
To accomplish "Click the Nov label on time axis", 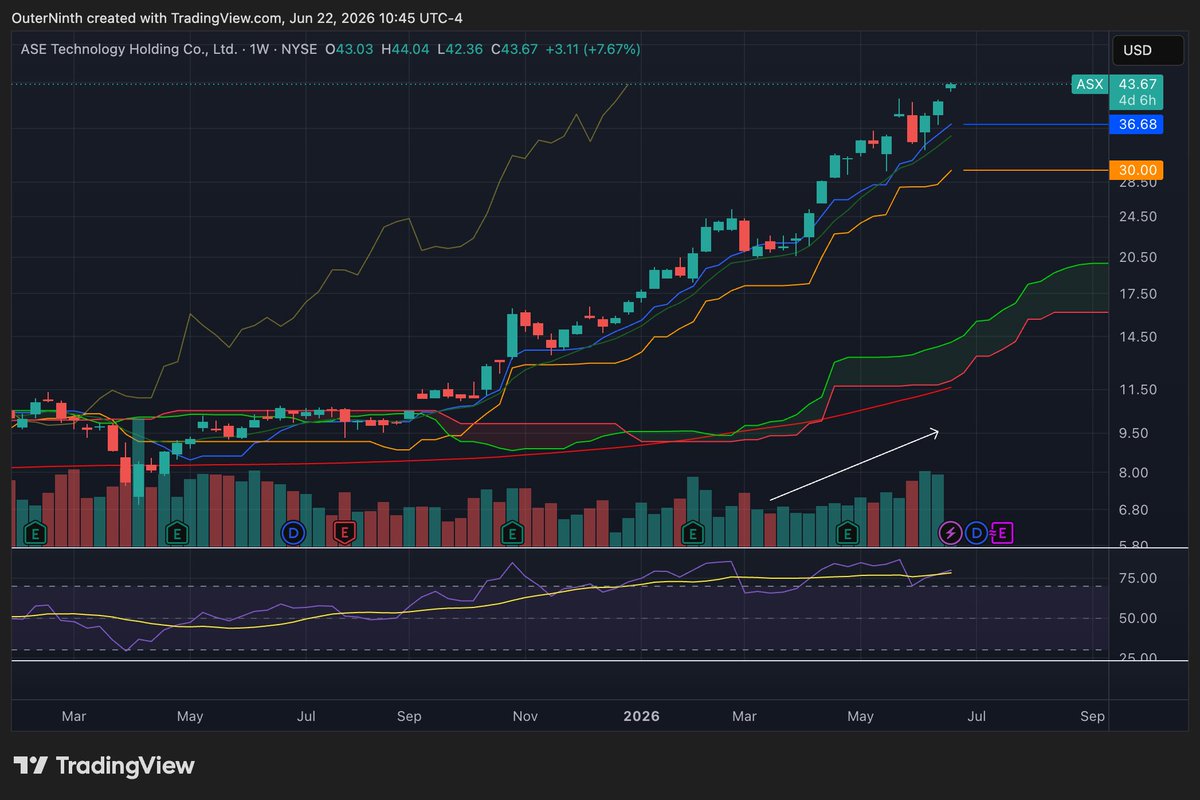I will coord(525,716).
